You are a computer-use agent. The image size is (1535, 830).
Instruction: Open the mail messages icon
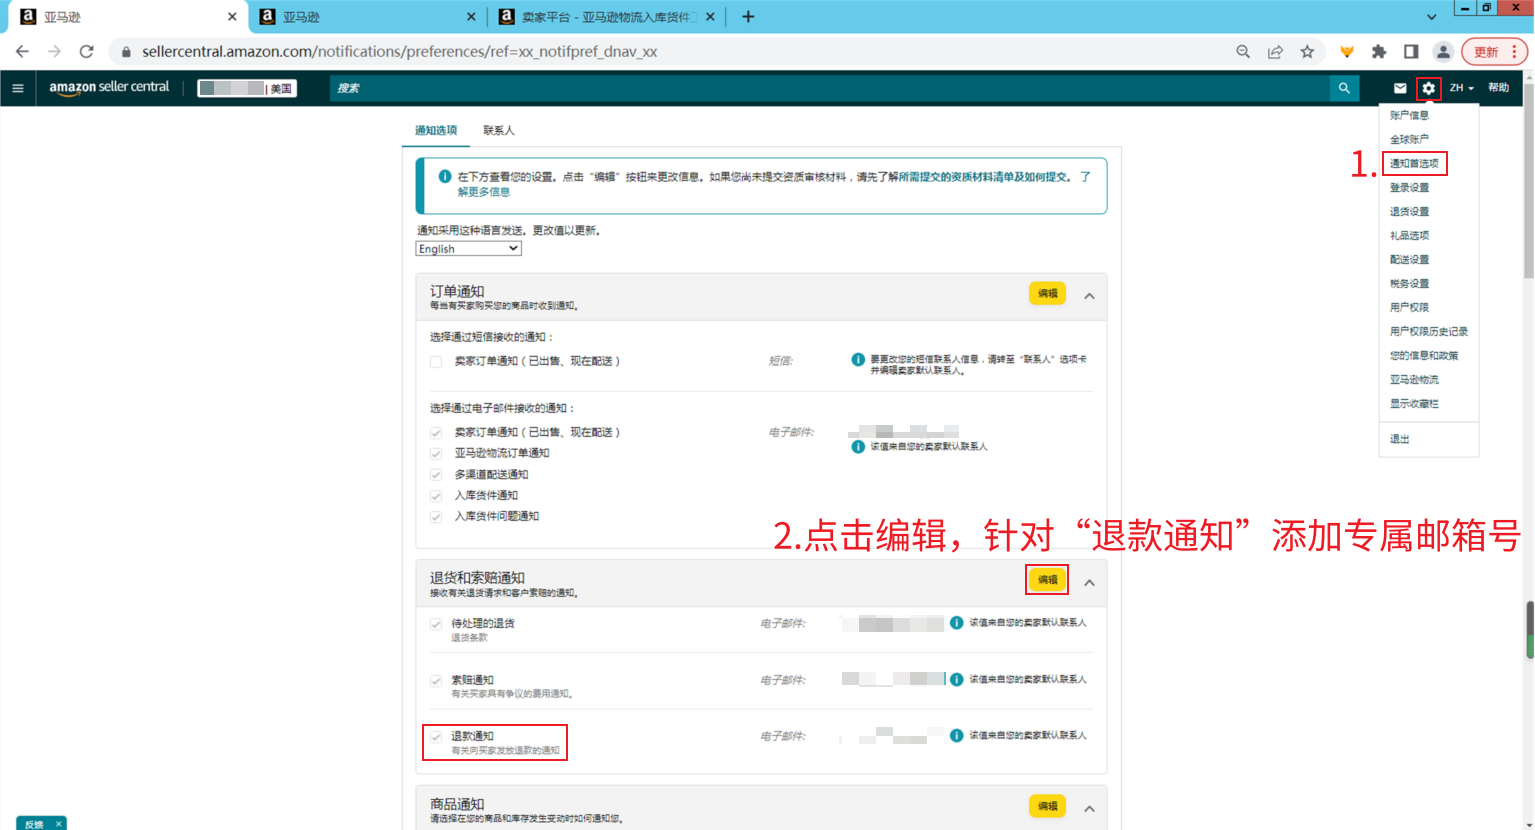[x=1400, y=88]
